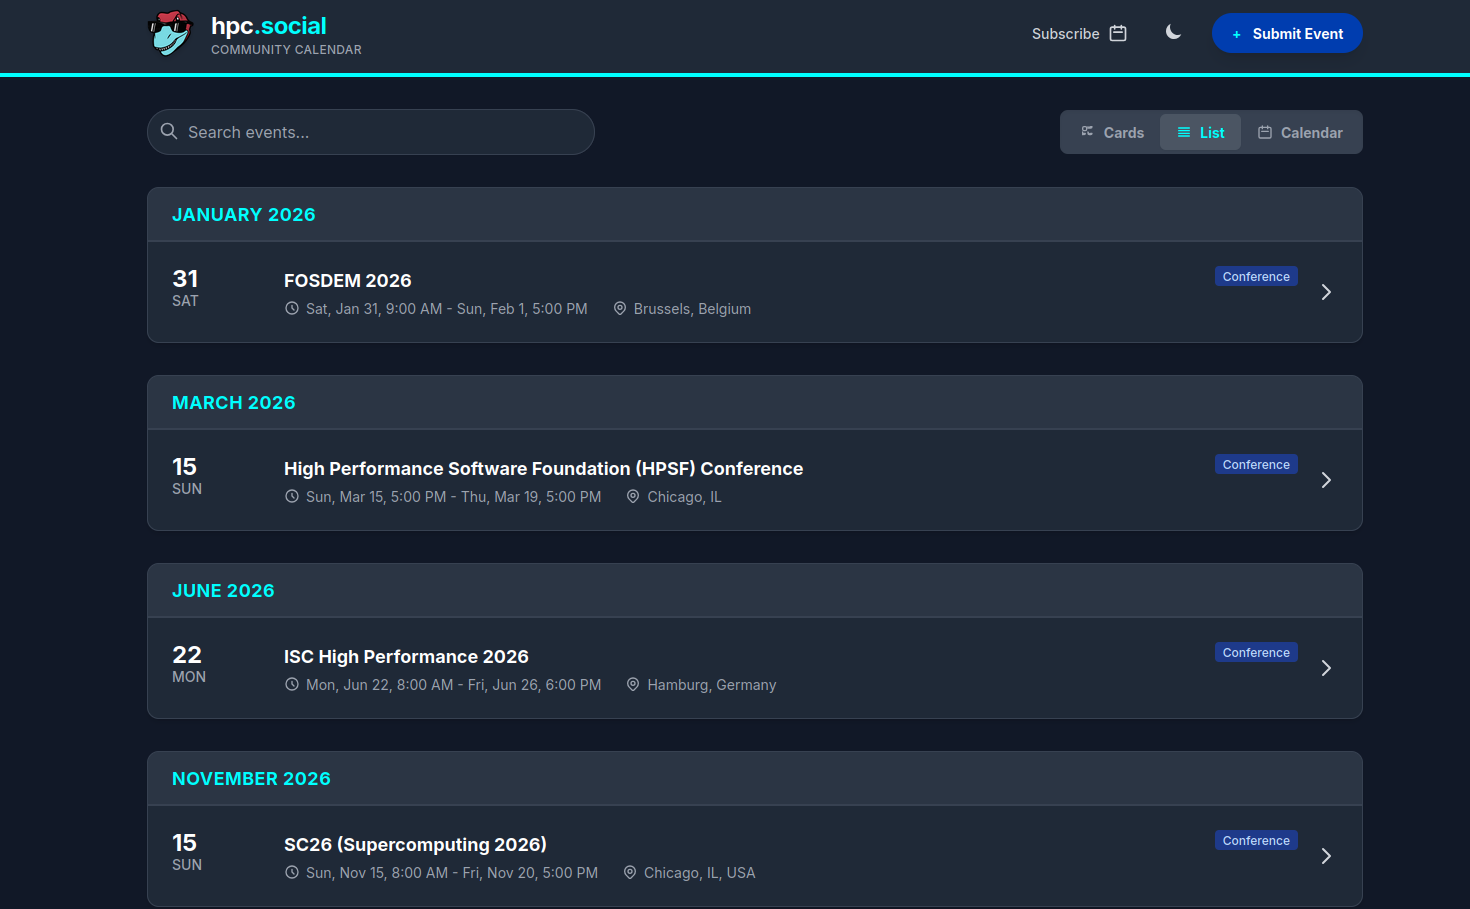Switch to Cards view
This screenshot has height=909, width=1470.
pyautogui.click(x=1112, y=132)
